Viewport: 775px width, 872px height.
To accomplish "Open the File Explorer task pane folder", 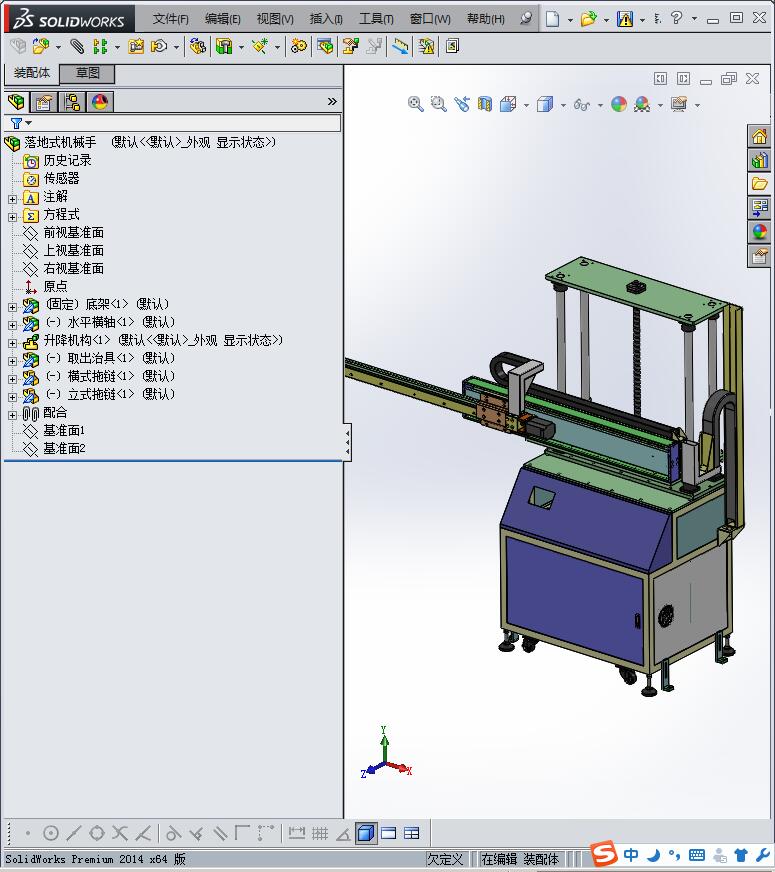I will click(x=759, y=184).
